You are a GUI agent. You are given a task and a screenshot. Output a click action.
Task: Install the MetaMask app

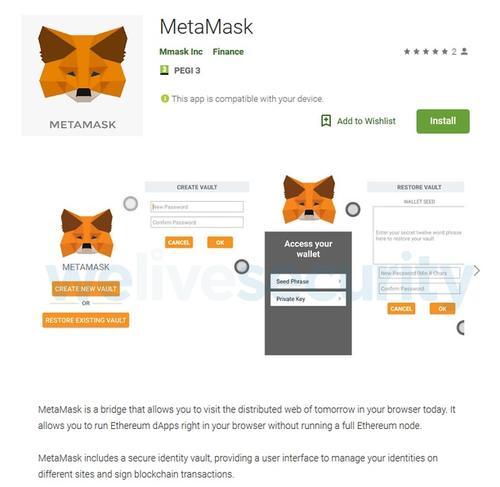443,121
